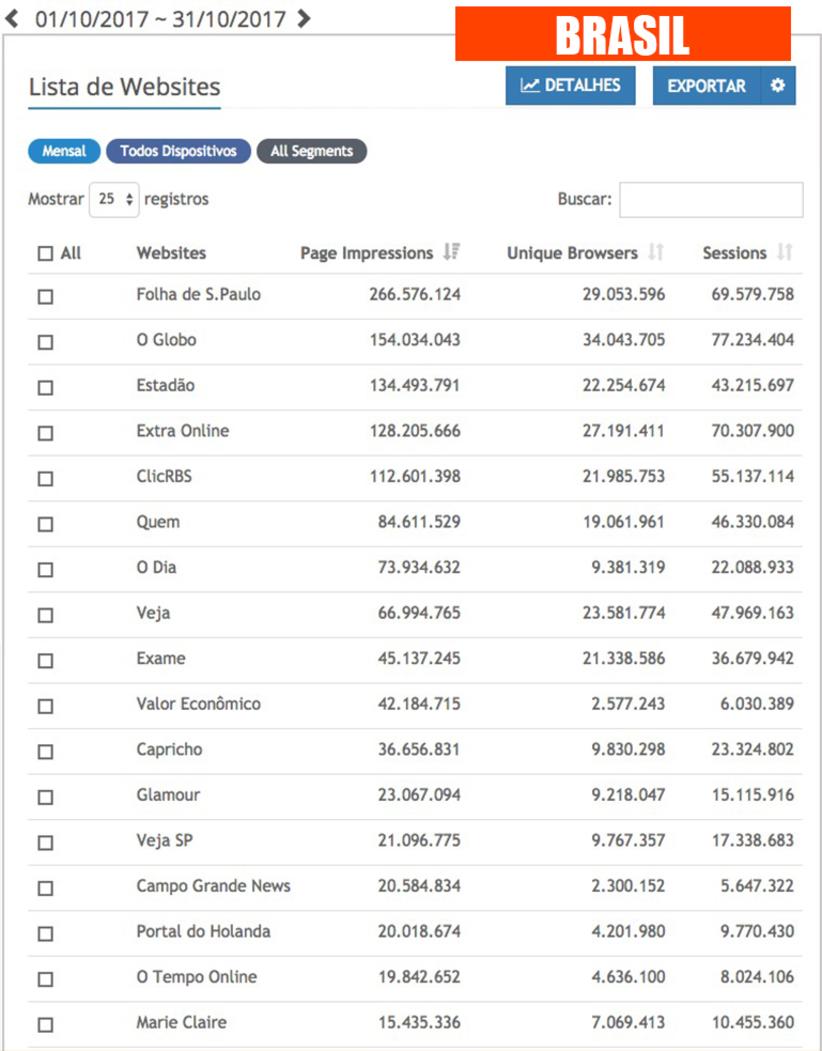Check the Marie Claire row checkbox
The width and height of the screenshot is (822, 1051).
[x=45, y=1025]
